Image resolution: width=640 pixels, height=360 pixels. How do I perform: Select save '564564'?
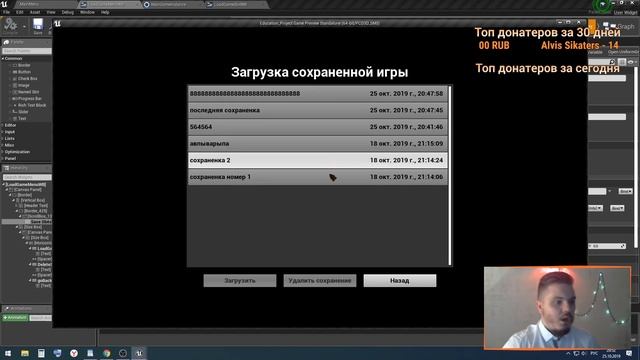pos(318,127)
